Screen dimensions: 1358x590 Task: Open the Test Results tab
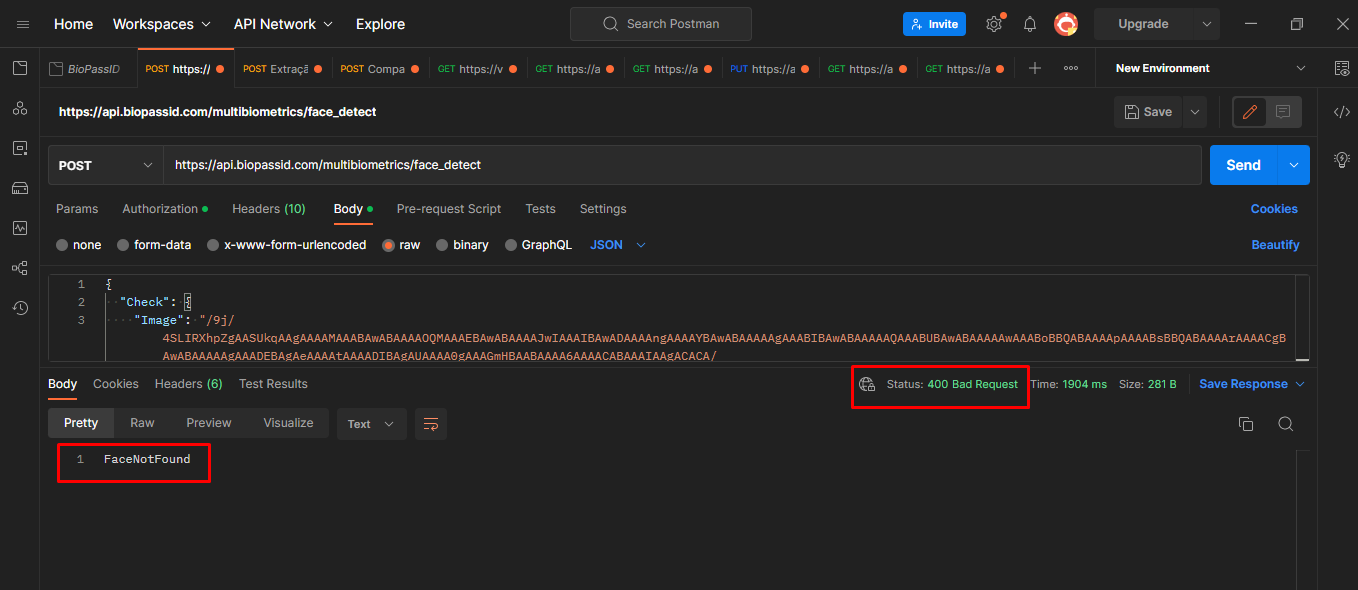[x=273, y=384]
